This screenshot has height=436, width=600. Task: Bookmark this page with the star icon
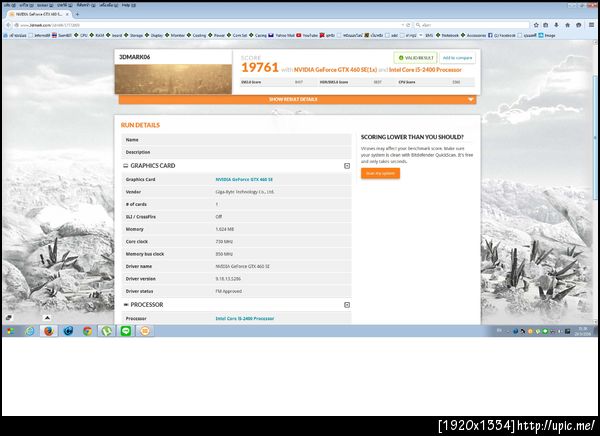[536, 25]
